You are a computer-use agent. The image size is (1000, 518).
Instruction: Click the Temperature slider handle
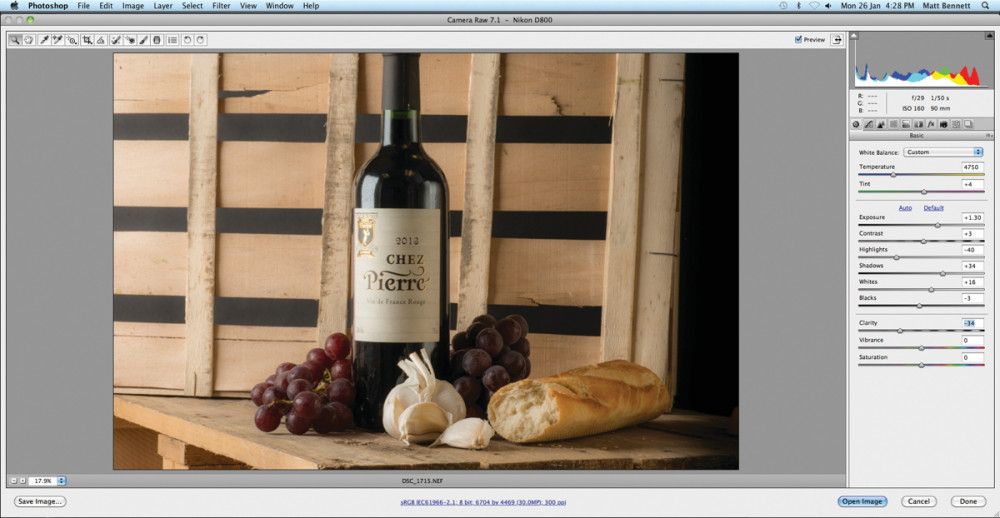893,175
